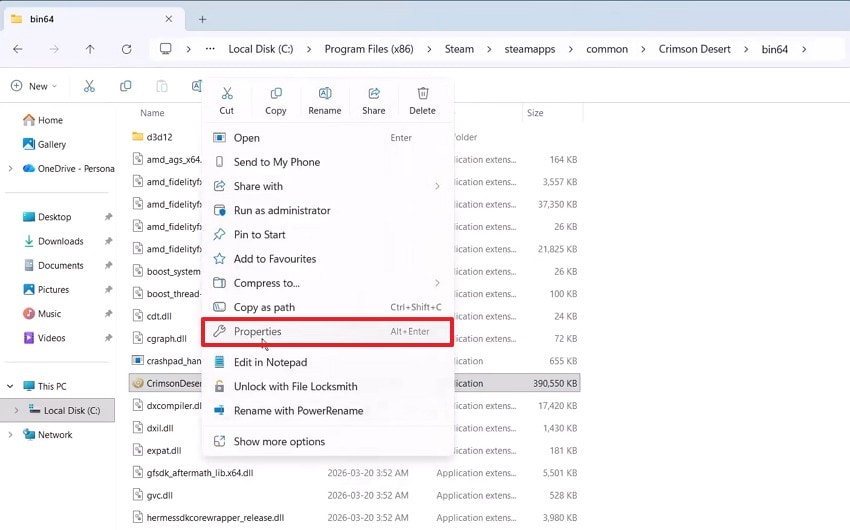The width and height of the screenshot is (850, 530).
Task: Click Local Disk (C:) breadcrumb
Action: click(x=261, y=49)
